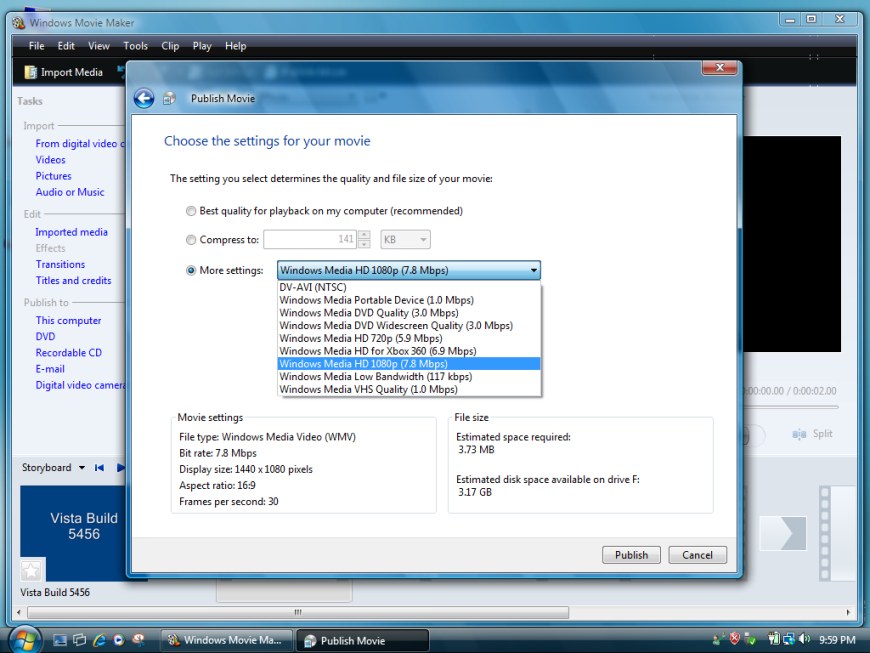Open the Edit menu
The height and width of the screenshot is (653, 870).
pyautogui.click(x=66, y=46)
